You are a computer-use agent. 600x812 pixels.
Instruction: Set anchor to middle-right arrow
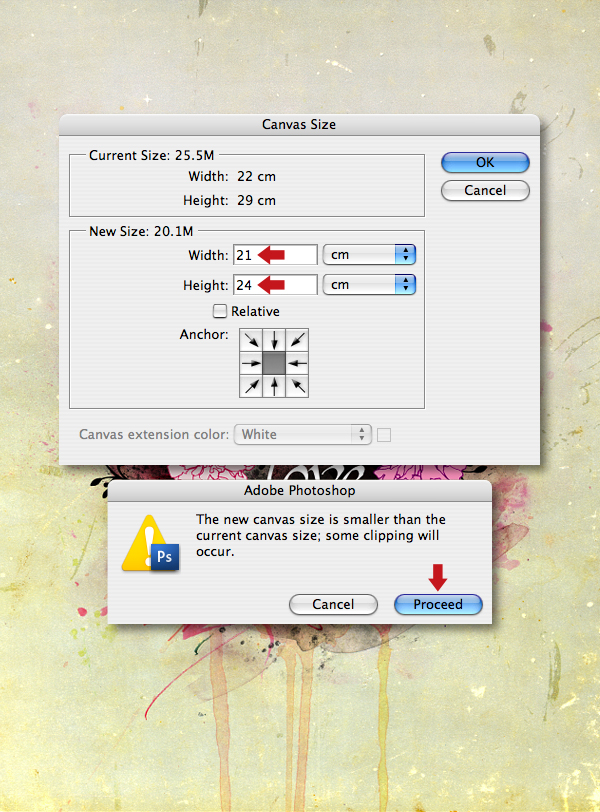[x=297, y=363]
